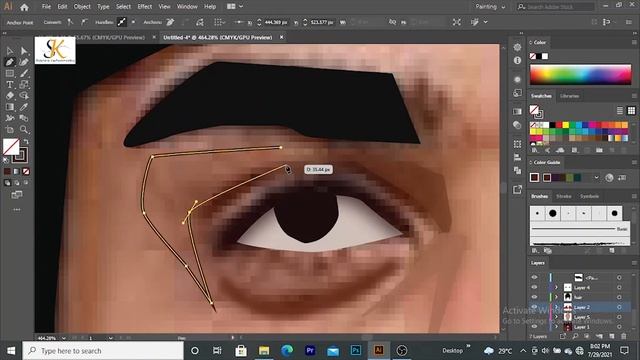Set paint mode to Color
Viewport: 640px width, 360px height.
(x=7, y=171)
